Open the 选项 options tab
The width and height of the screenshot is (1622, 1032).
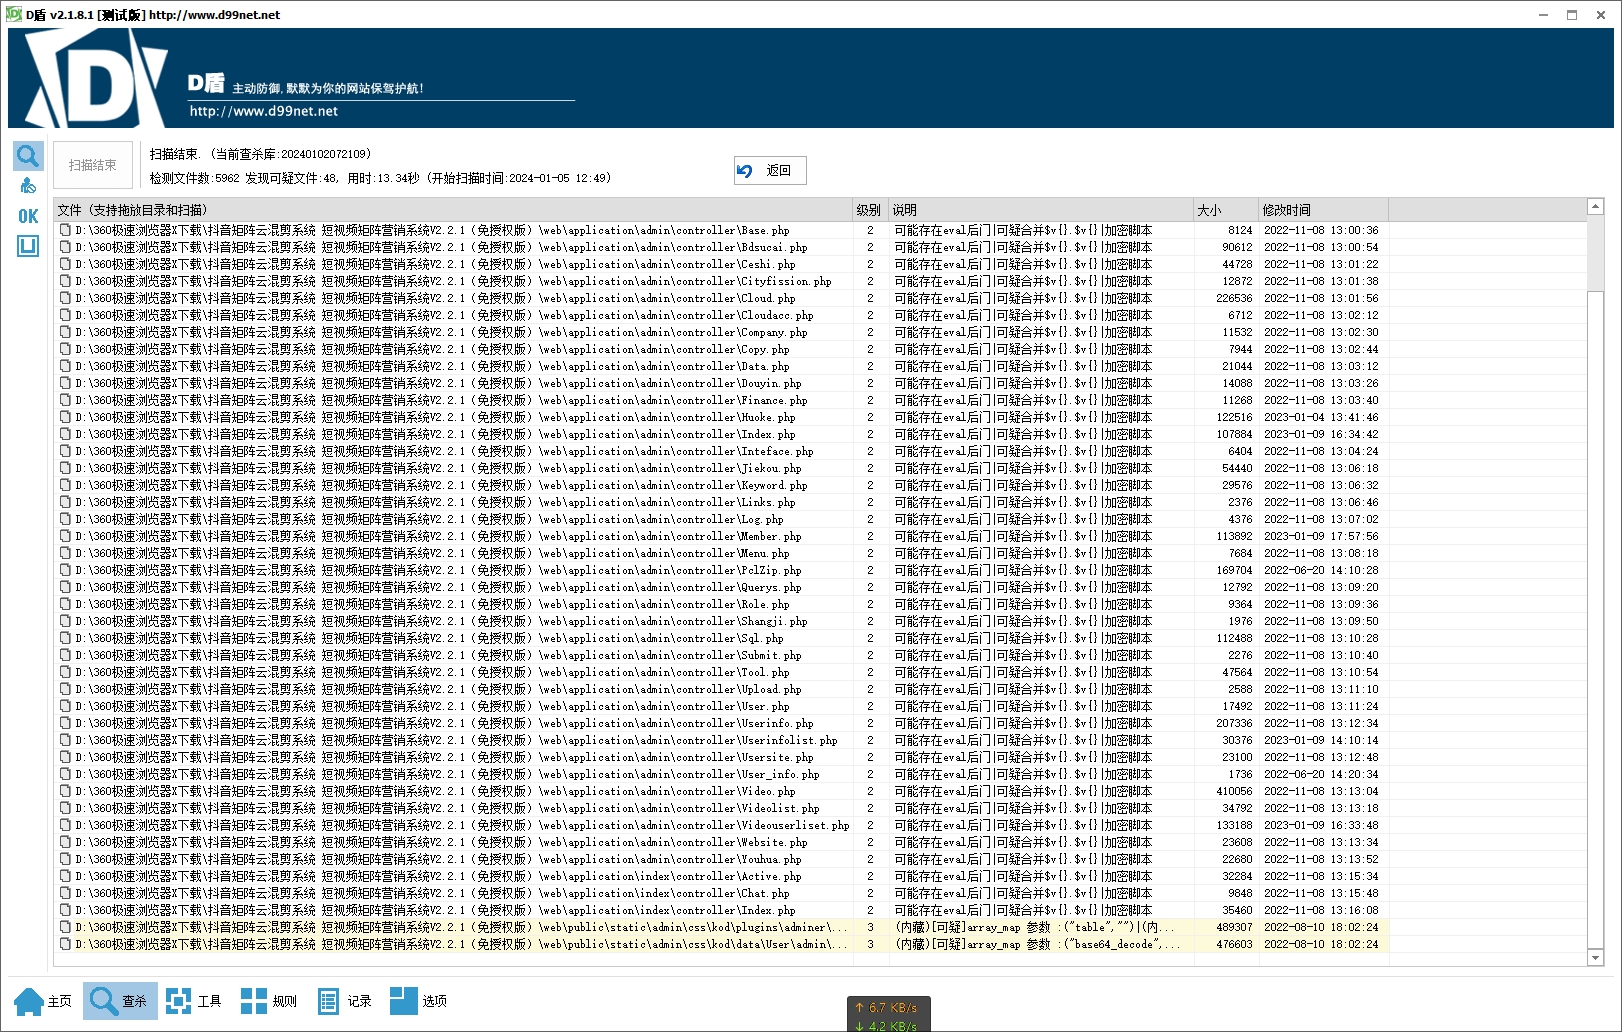[419, 1001]
